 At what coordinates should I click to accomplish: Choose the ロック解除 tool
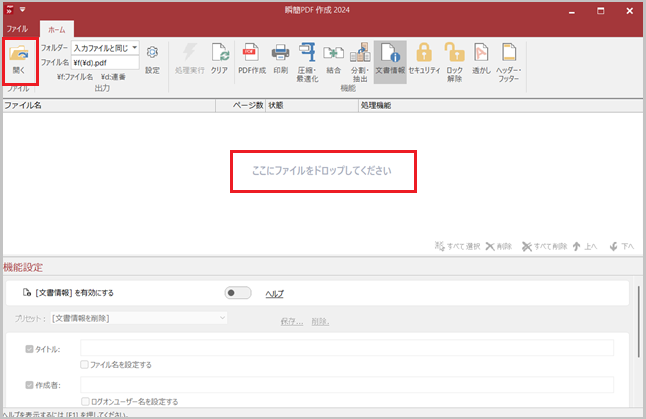click(x=455, y=62)
